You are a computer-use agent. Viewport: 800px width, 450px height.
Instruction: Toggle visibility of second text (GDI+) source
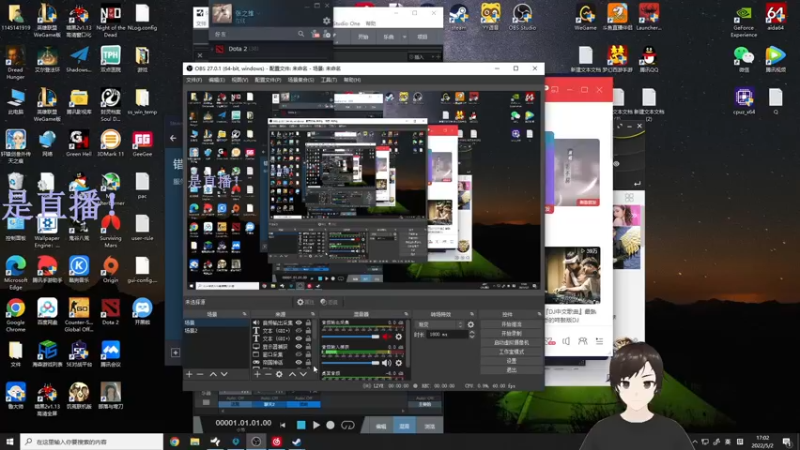299,339
